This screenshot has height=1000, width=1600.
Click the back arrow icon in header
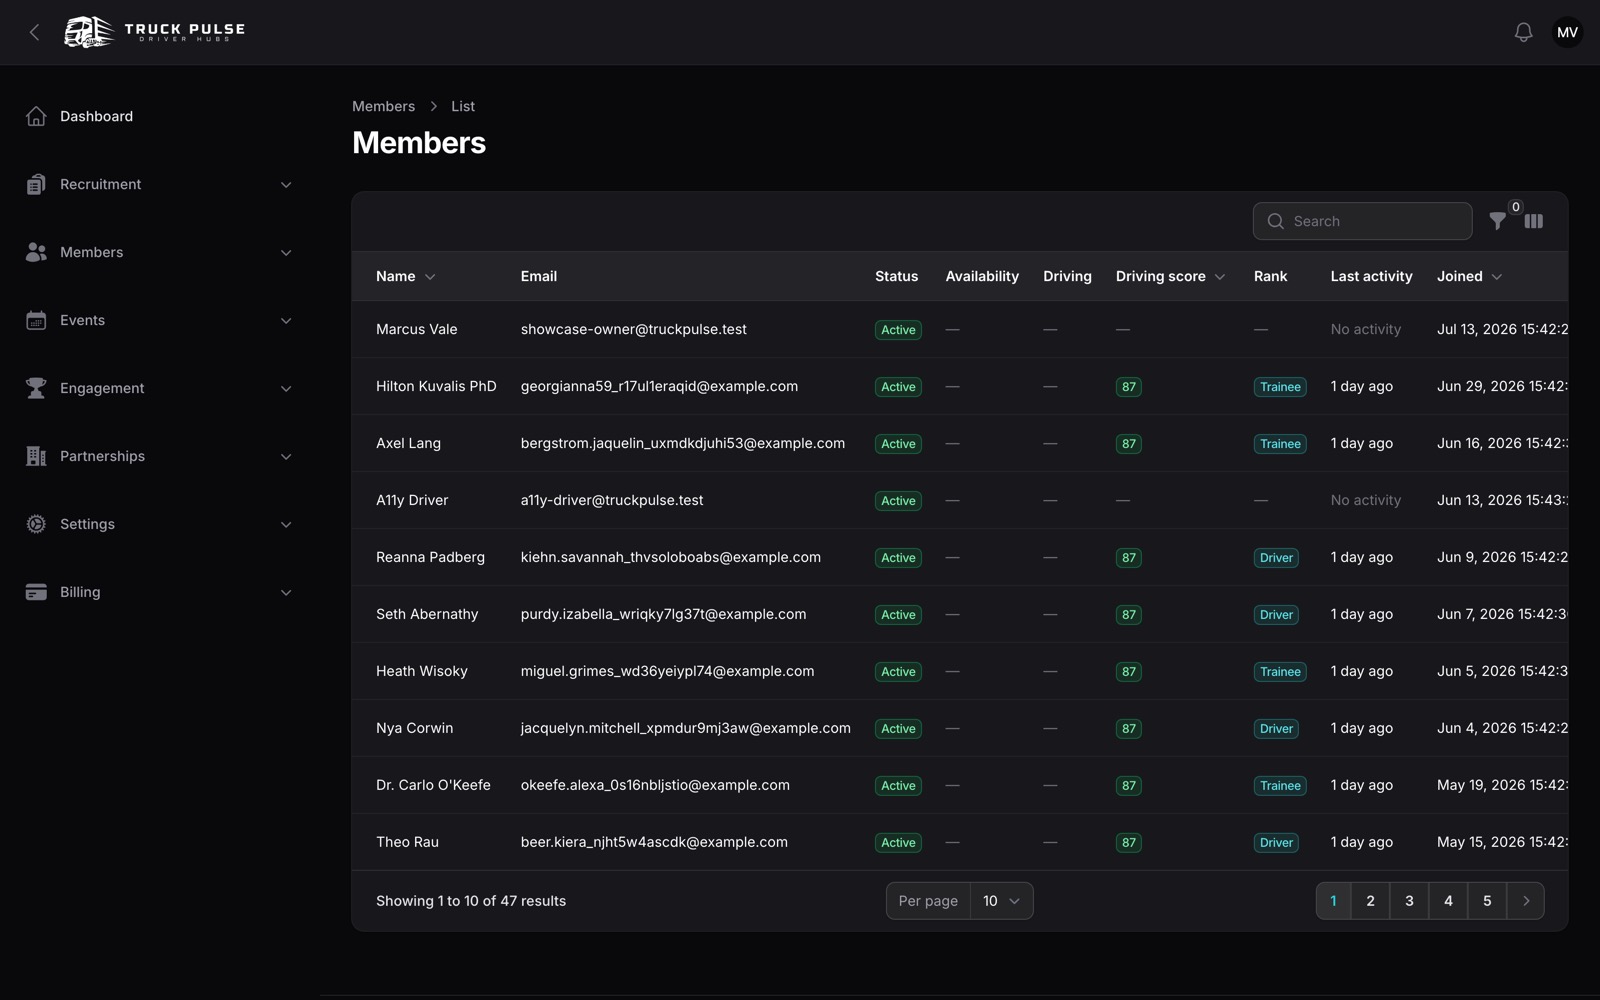pyautogui.click(x=35, y=32)
